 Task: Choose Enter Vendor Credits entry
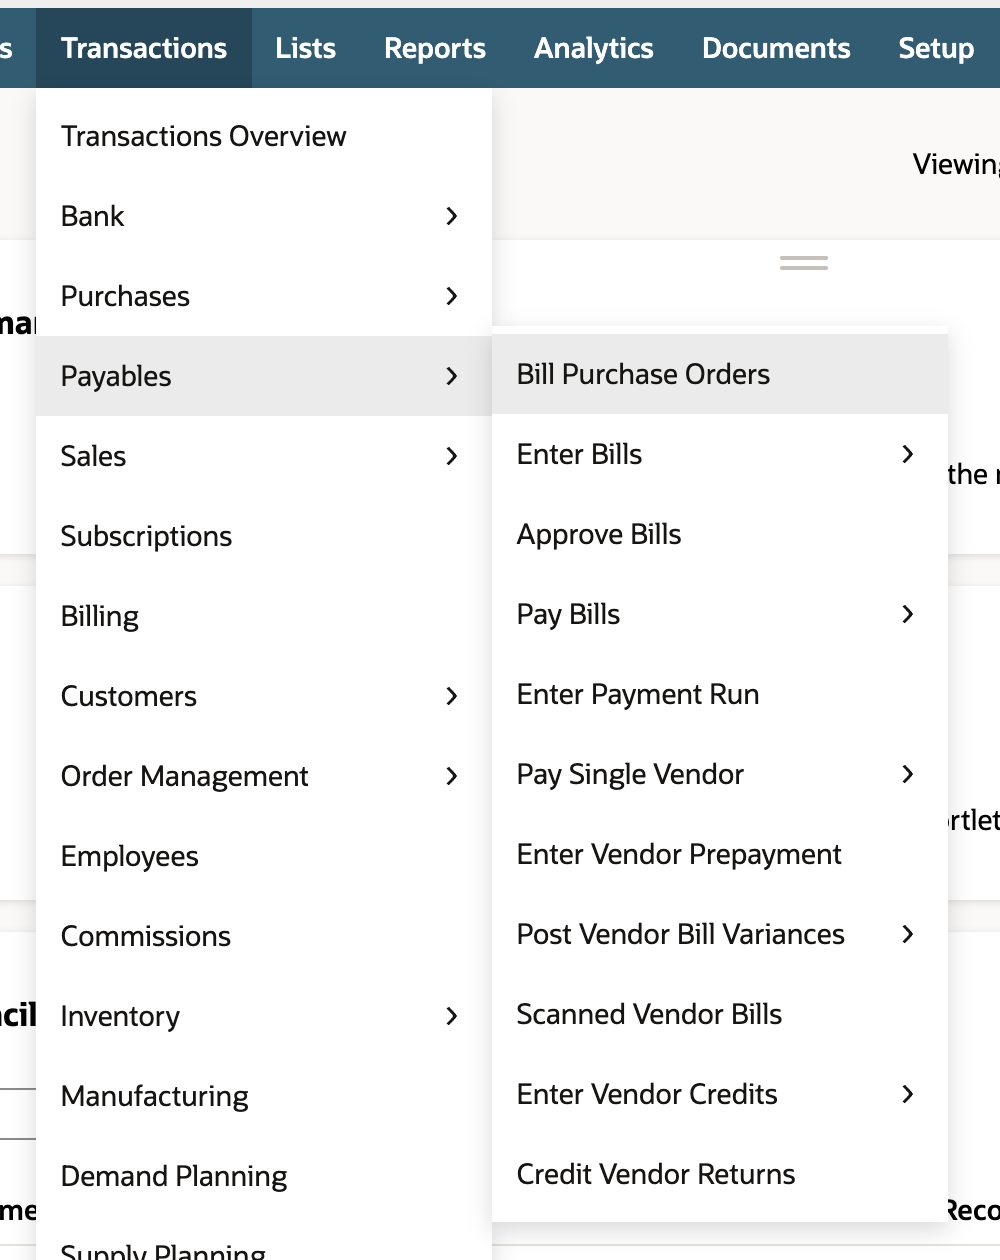click(x=720, y=1094)
